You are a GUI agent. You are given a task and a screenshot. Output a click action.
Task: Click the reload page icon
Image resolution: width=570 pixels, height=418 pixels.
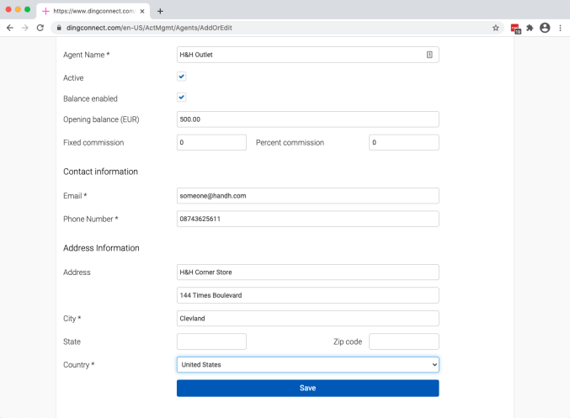pyautogui.click(x=40, y=28)
